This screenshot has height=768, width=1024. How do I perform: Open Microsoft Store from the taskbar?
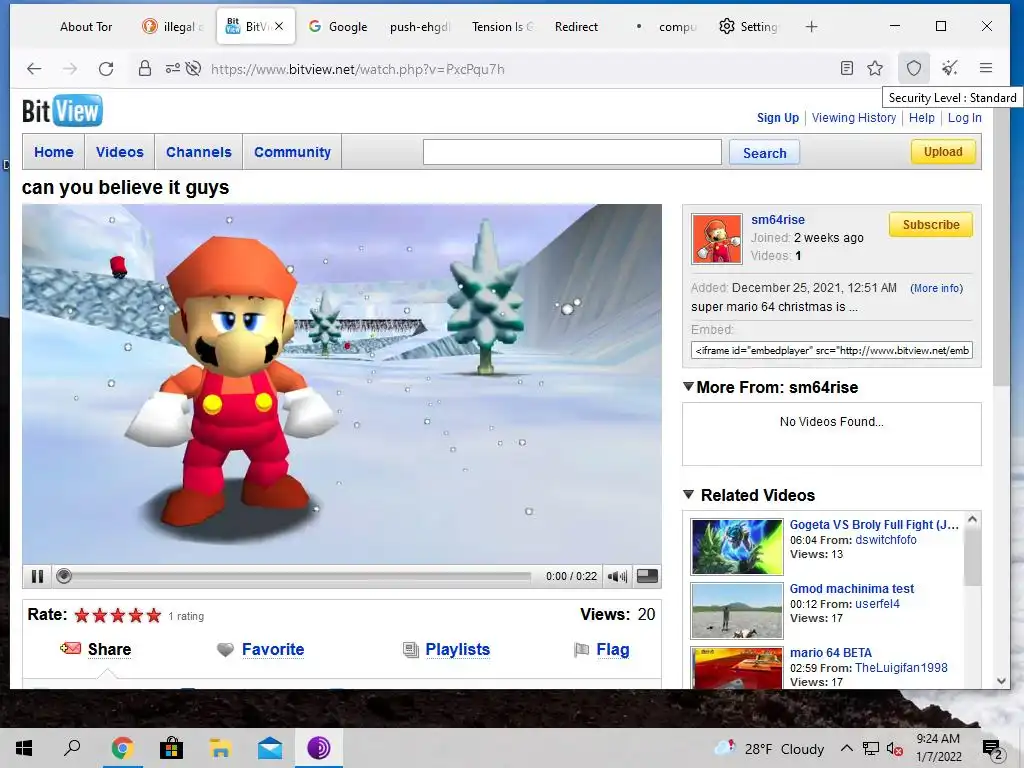(x=171, y=748)
